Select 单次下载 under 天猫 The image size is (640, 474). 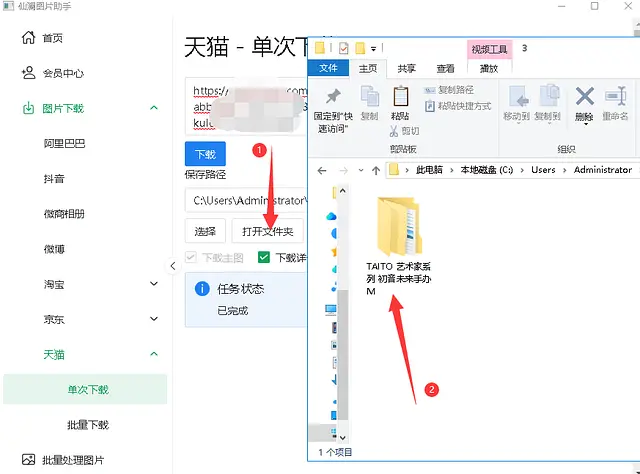tap(85, 389)
